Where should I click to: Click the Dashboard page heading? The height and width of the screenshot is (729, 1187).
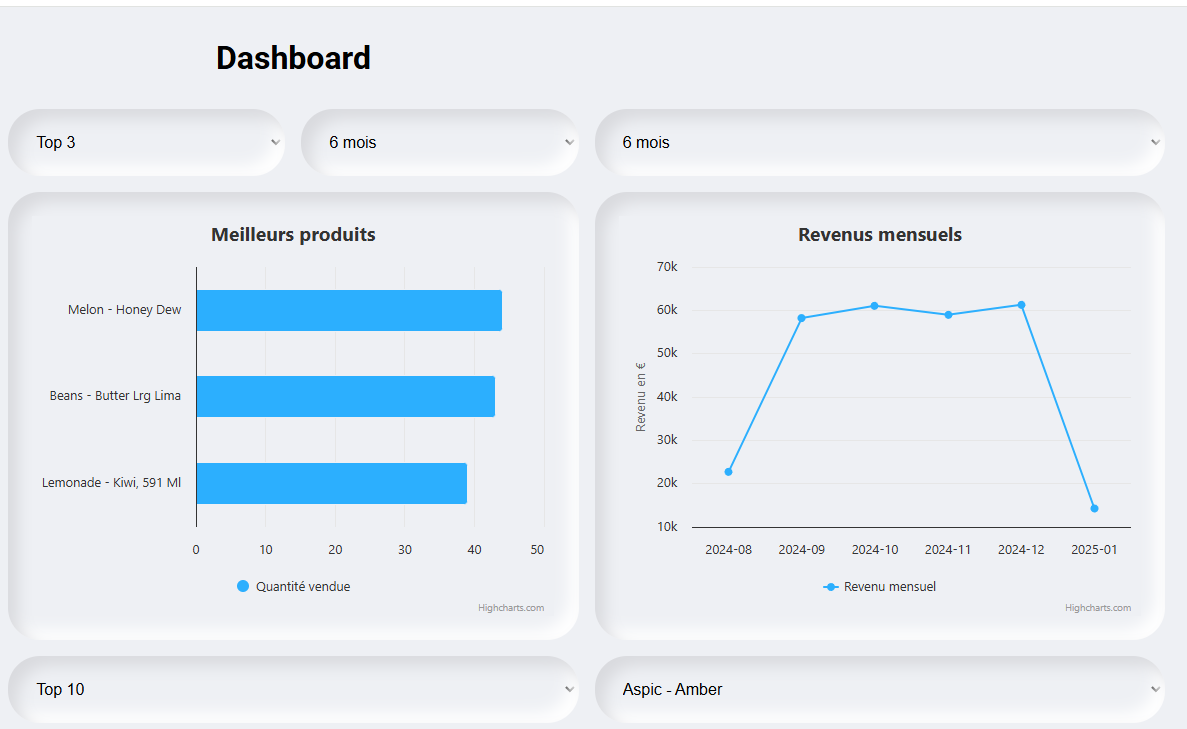293,58
